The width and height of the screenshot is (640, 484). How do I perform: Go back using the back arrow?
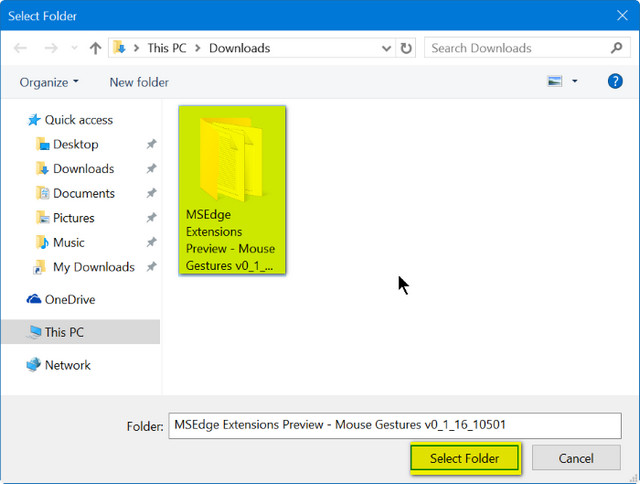coord(20,48)
